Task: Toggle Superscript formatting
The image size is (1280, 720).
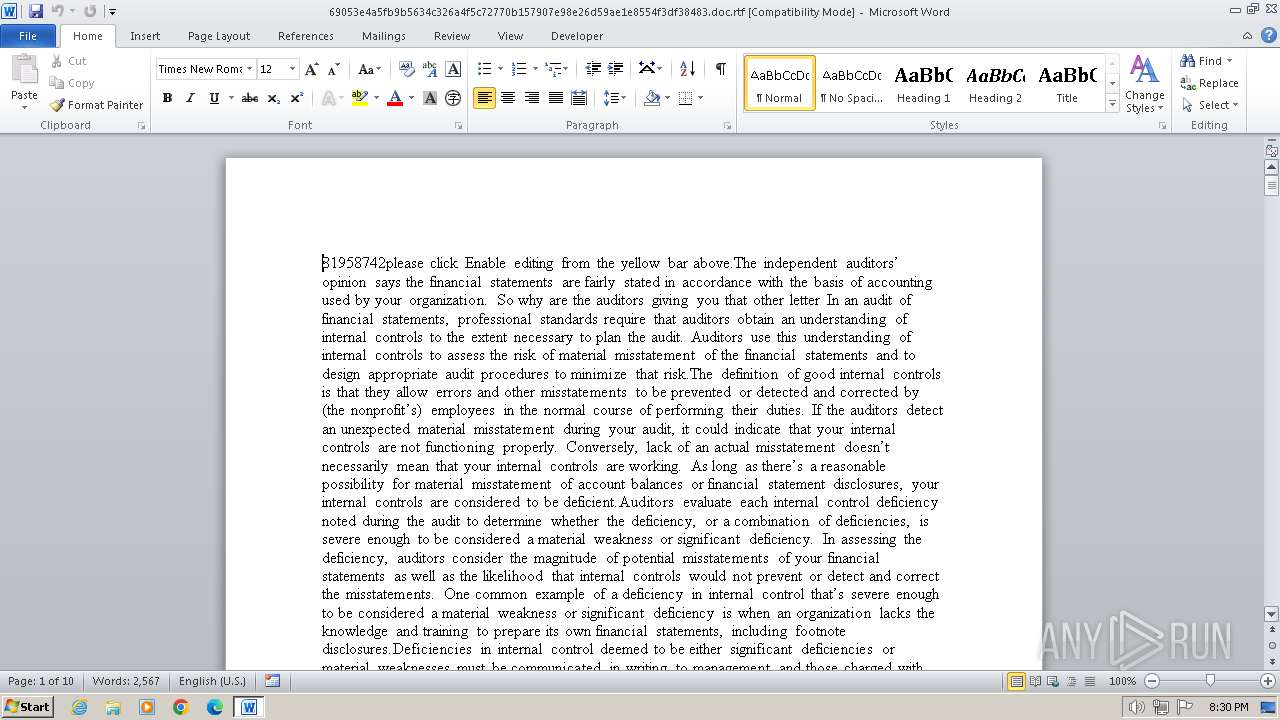Action: 297,98
